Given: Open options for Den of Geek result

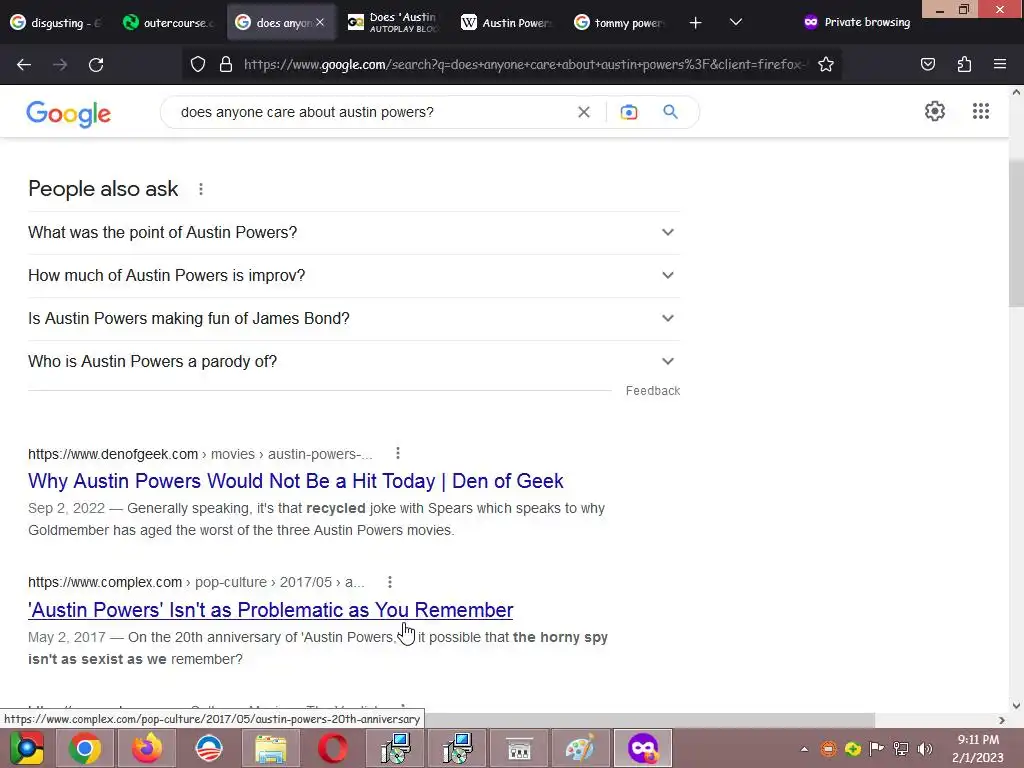Looking at the screenshot, I should point(398,453).
